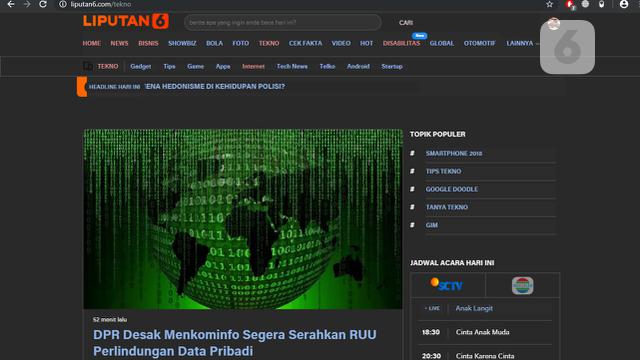The image size is (640, 360).
Task: Open the red extension icon in the toolbar
Action: pos(569,4)
